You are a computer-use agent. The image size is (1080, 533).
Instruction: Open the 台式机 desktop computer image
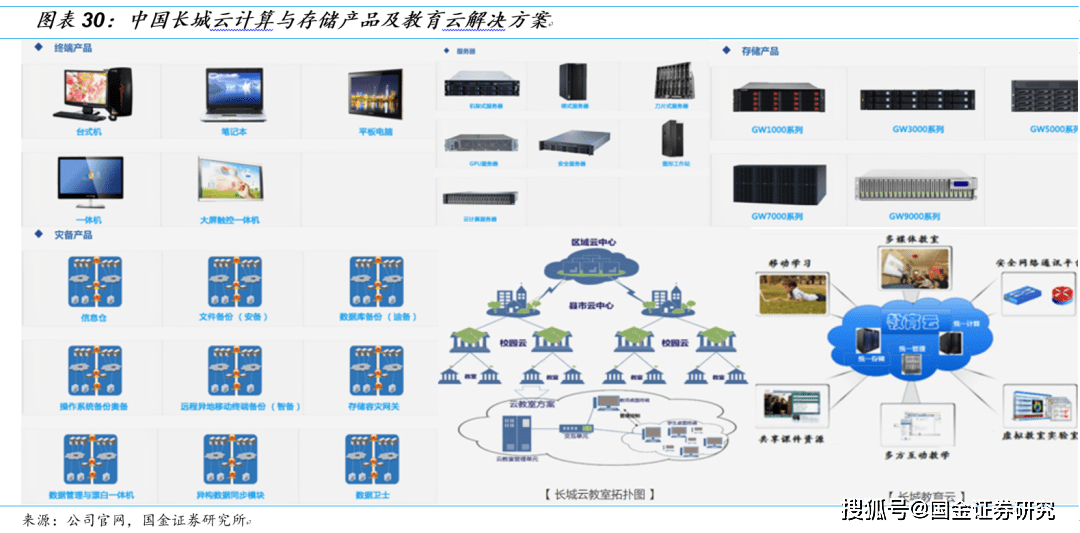(92, 95)
